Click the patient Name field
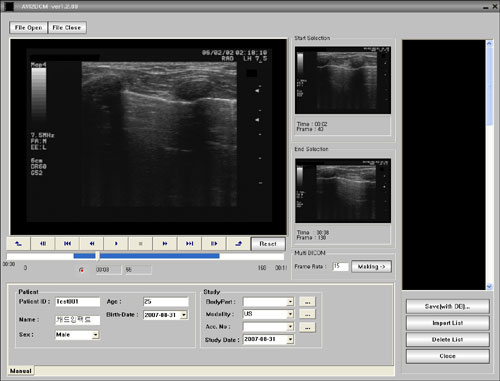 [77, 320]
